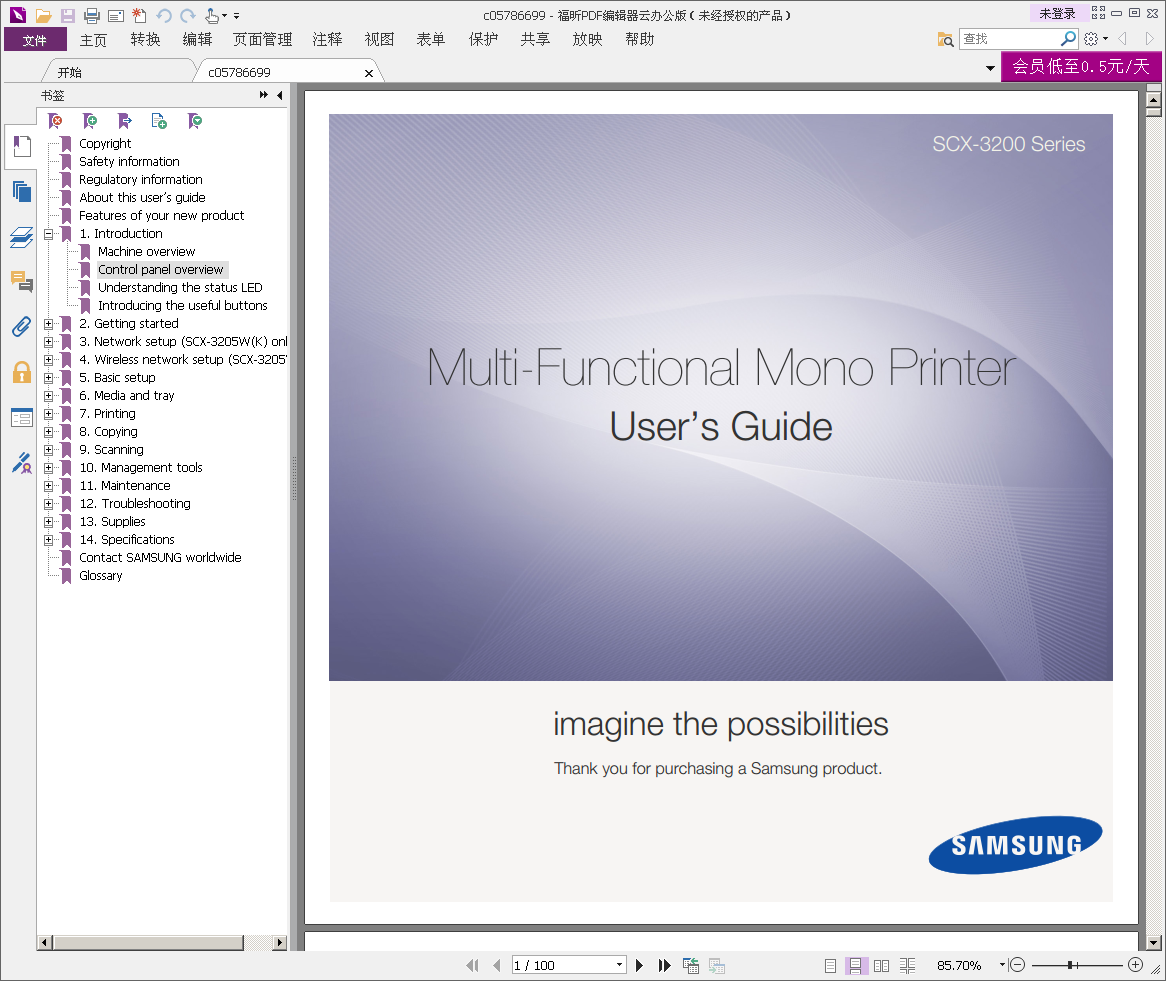Go to previous view icon in status bar

(690, 965)
